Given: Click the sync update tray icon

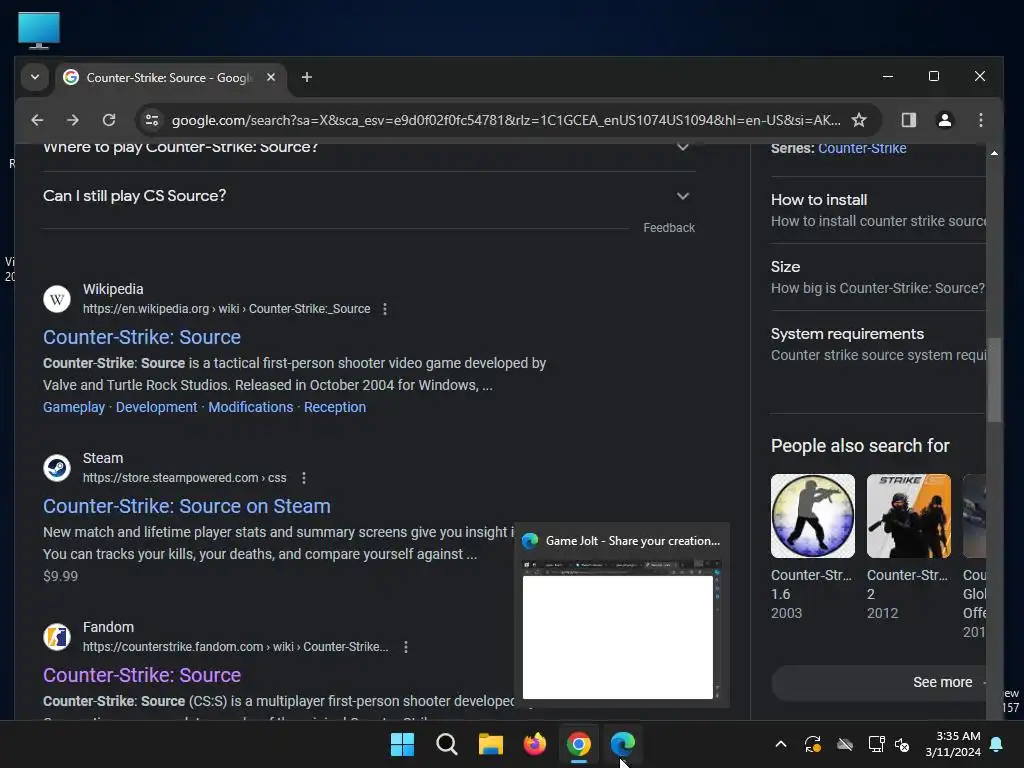Looking at the screenshot, I should tap(812, 744).
